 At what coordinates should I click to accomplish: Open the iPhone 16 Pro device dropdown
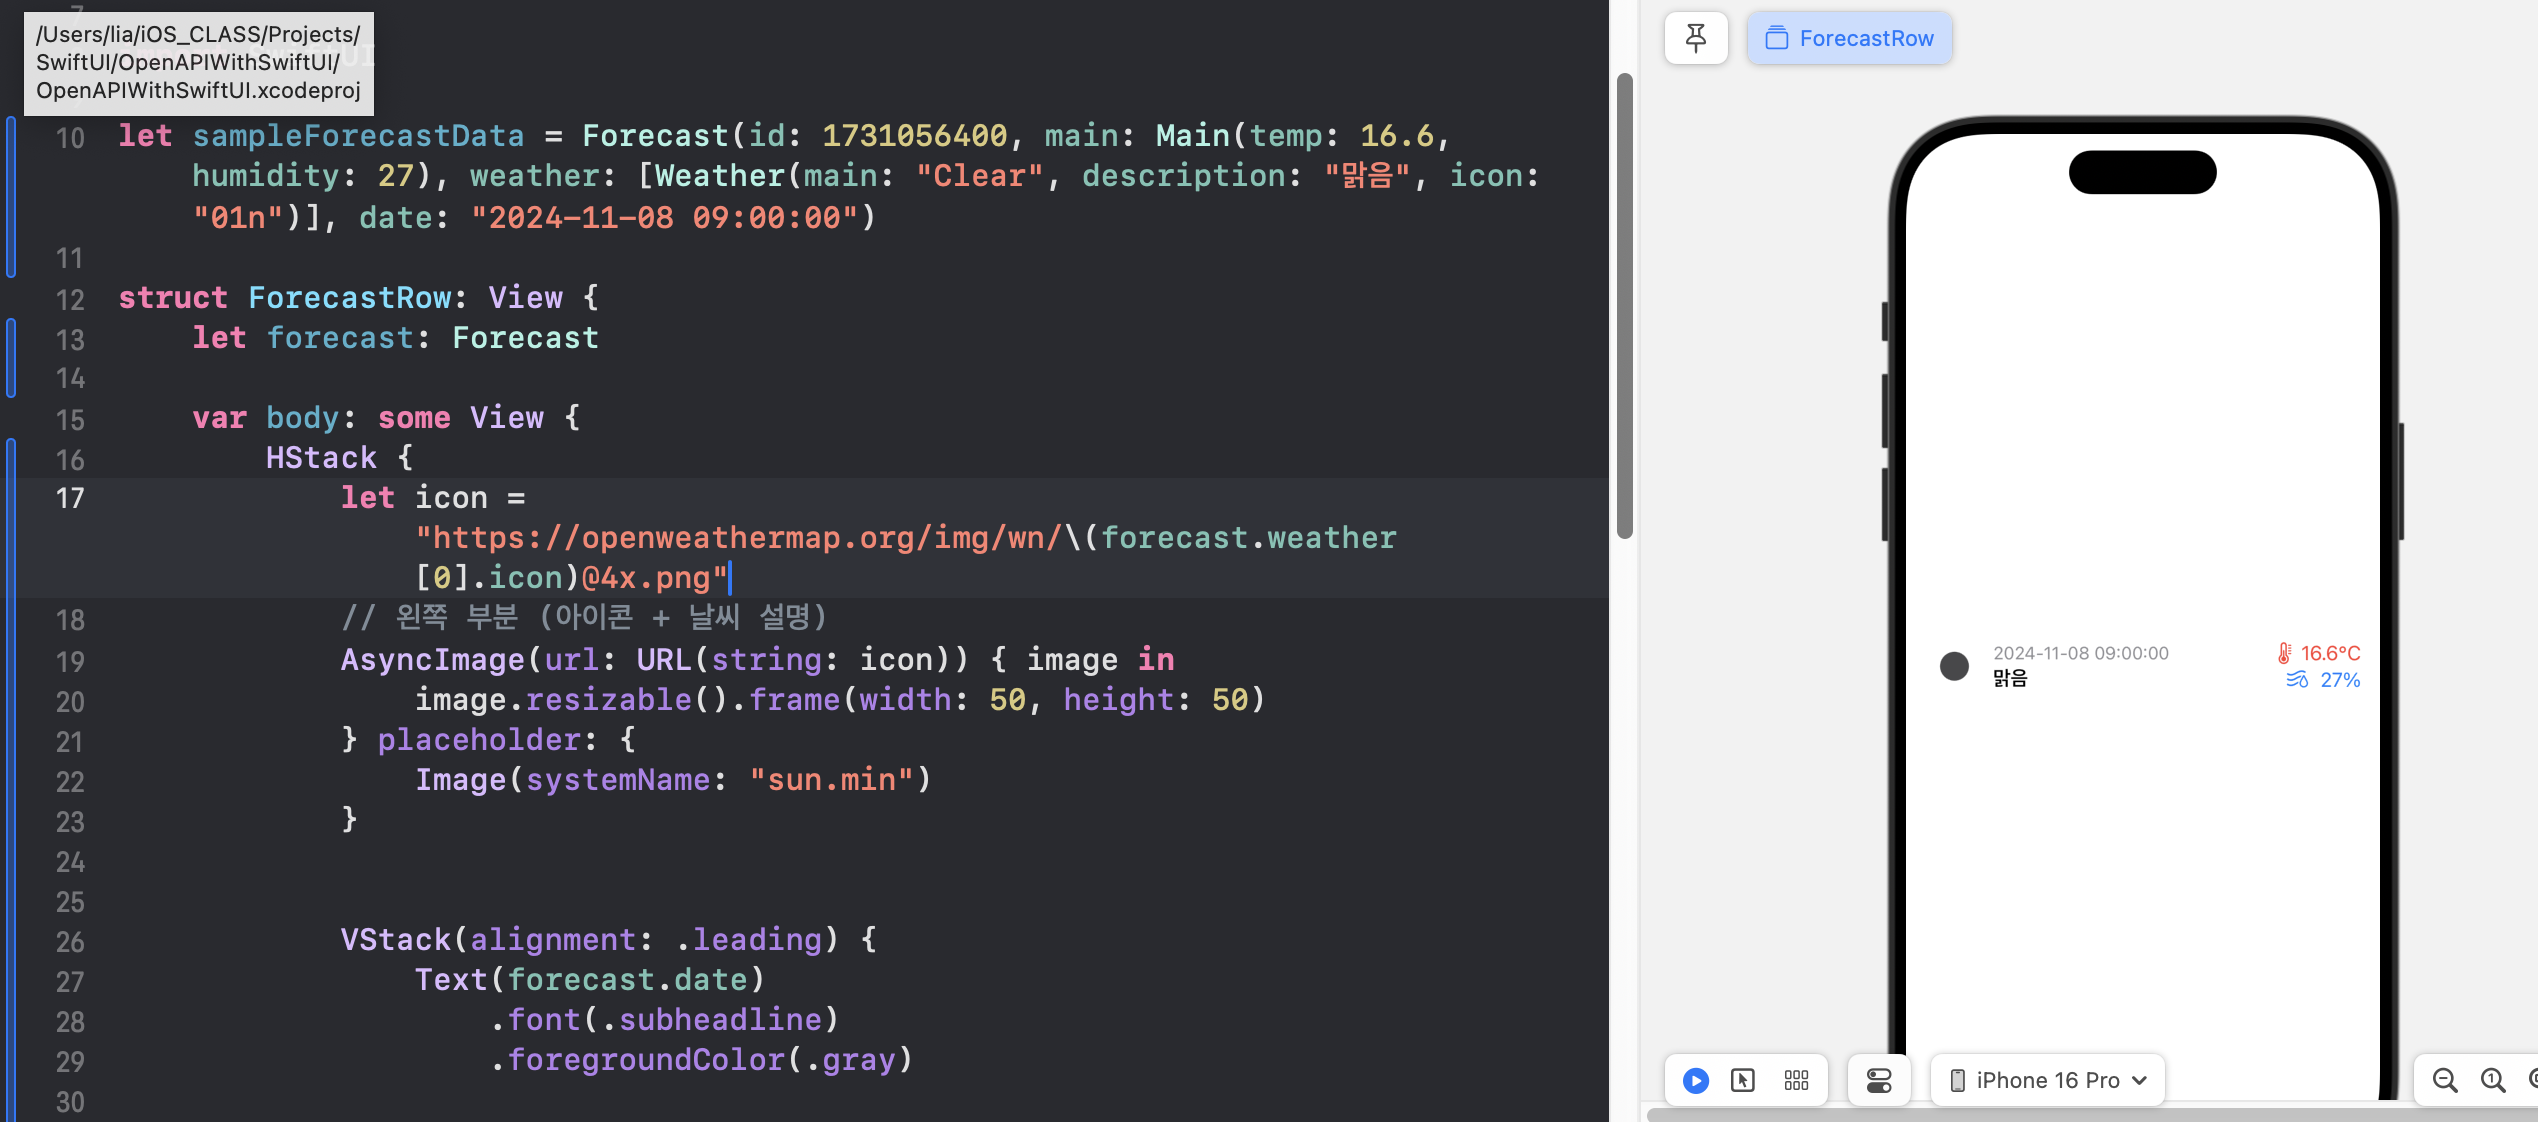(2047, 1080)
